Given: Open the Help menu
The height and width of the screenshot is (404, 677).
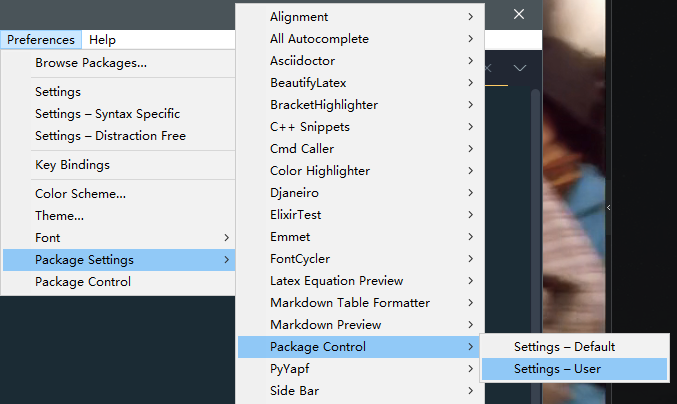Looking at the screenshot, I should [102, 40].
